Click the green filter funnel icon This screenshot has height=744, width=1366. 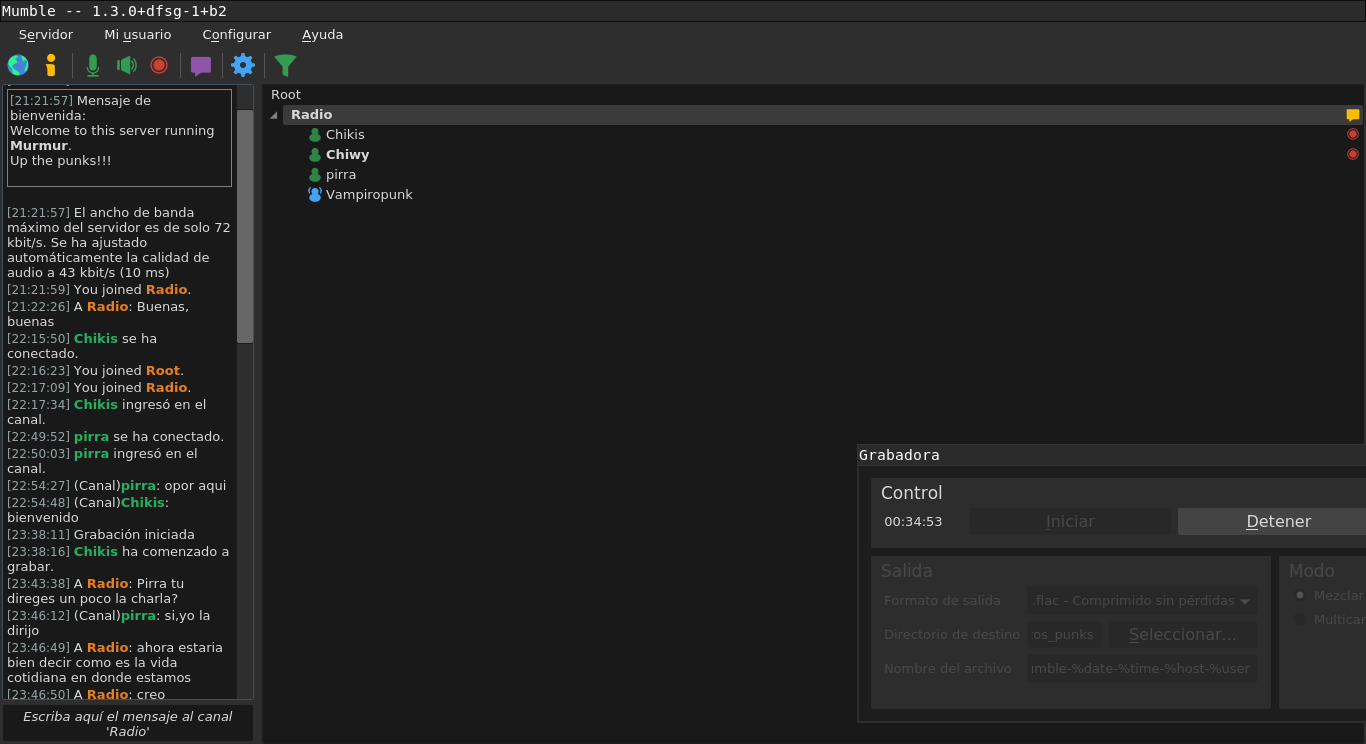(285, 65)
